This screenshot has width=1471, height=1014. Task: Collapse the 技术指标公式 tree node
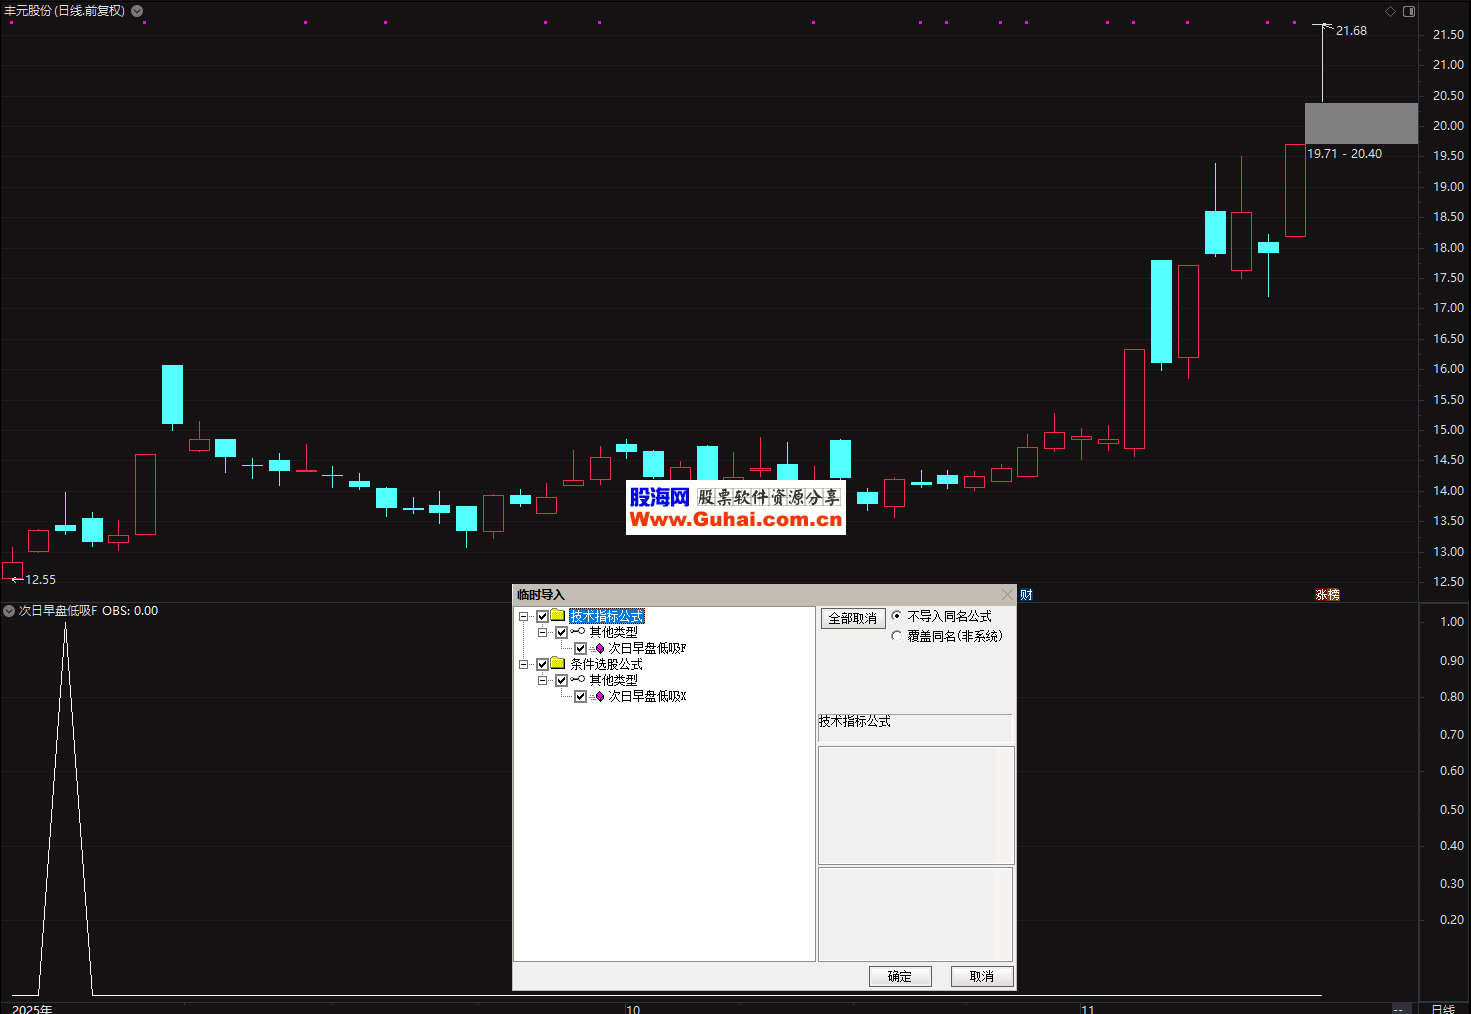[x=523, y=617]
